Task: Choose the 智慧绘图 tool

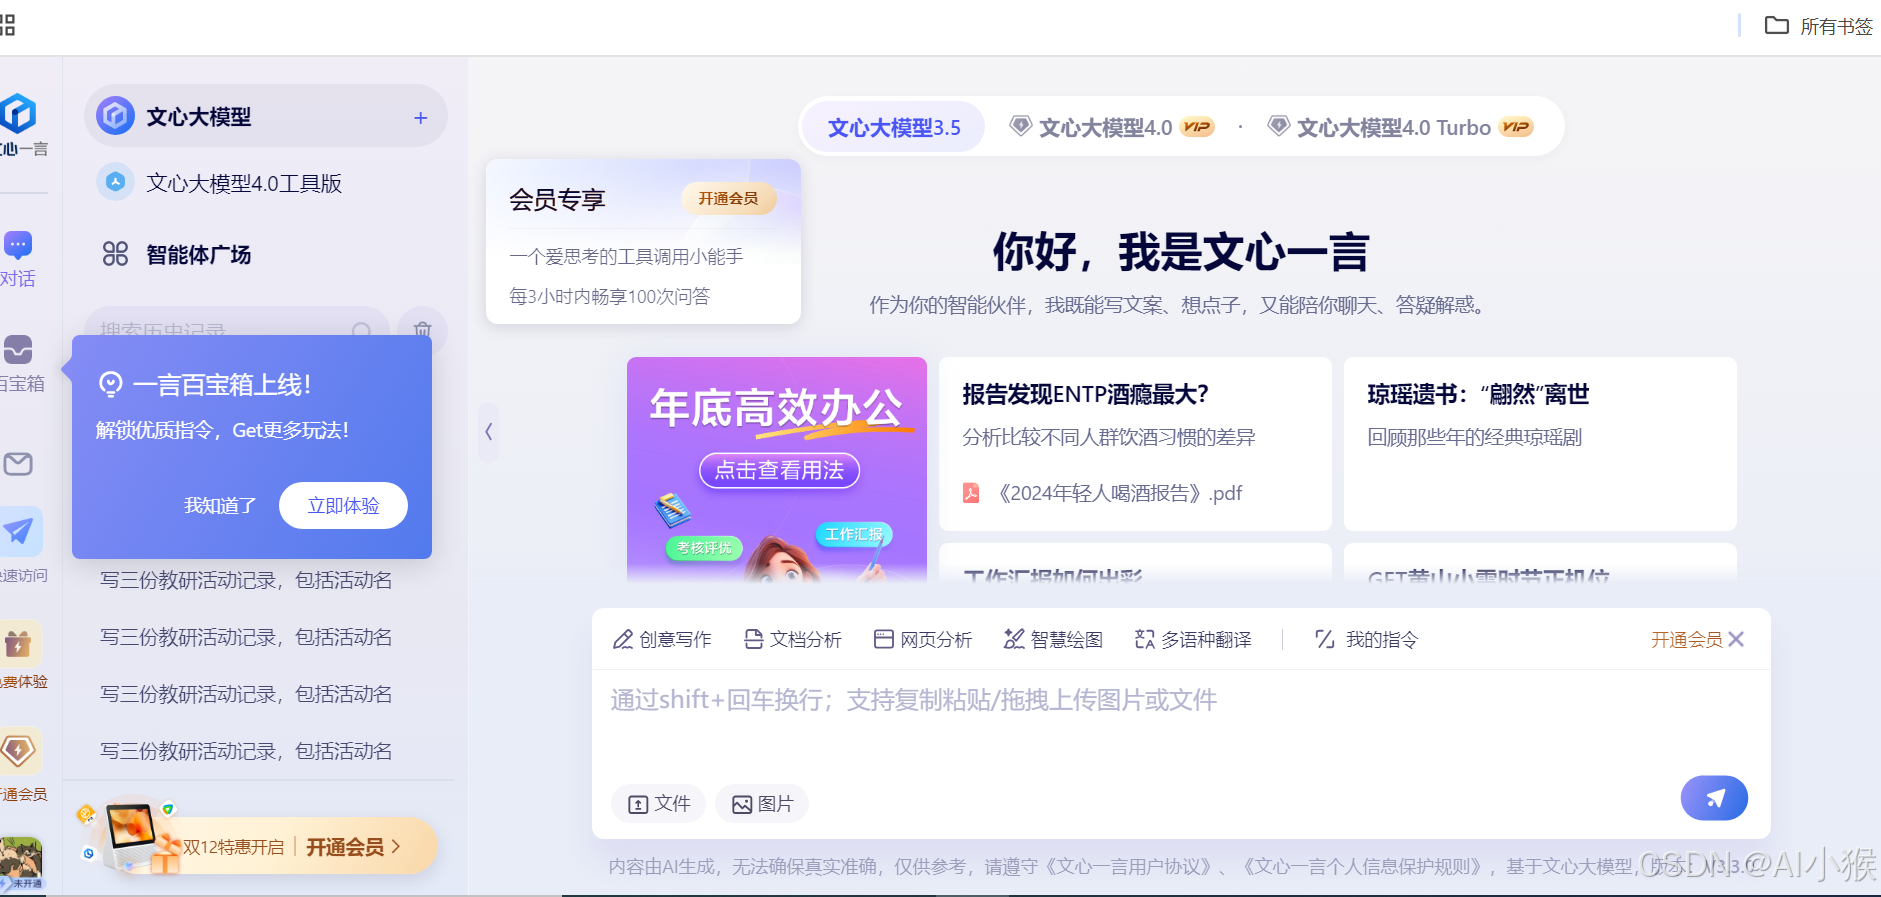Action: (x=1054, y=639)
